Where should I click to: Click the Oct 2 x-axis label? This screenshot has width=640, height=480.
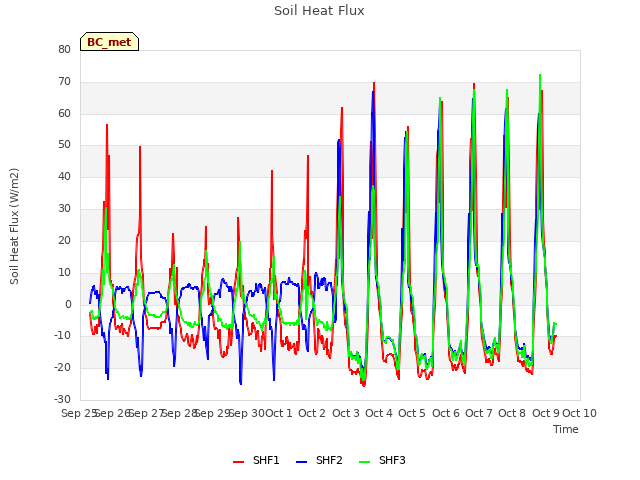[312, 413]
